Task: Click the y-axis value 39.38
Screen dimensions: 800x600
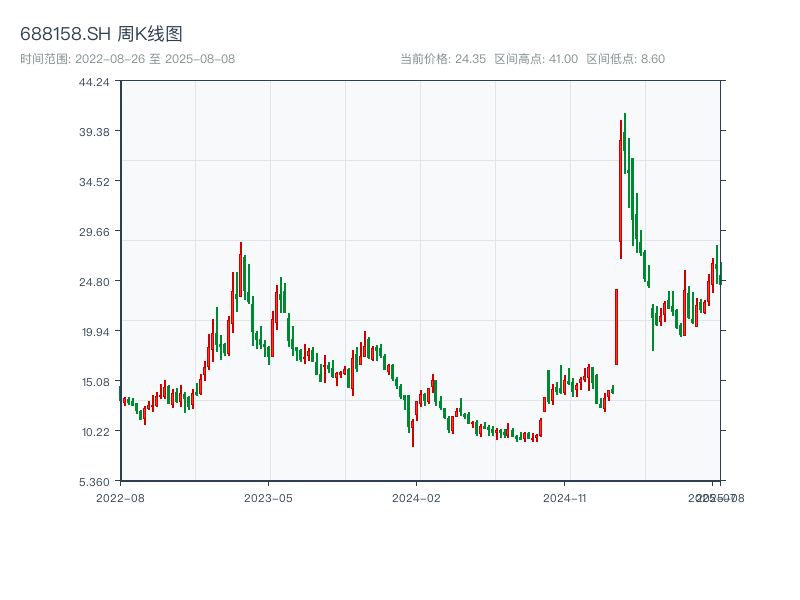Action: pos(94,132)
